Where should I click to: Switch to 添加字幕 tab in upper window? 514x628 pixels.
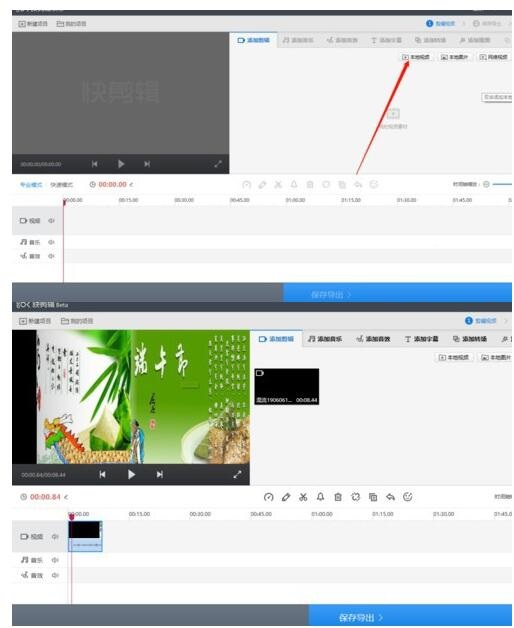pos(386,40)
